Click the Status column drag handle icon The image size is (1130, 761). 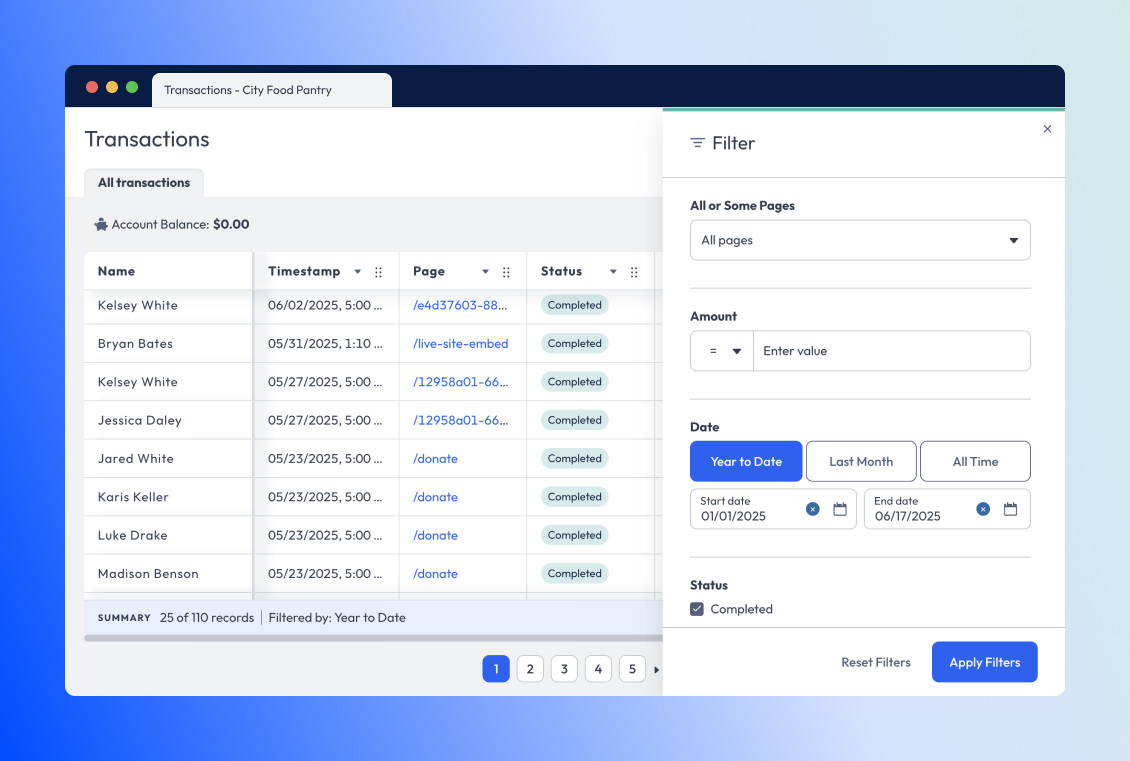tap(634, 272)
